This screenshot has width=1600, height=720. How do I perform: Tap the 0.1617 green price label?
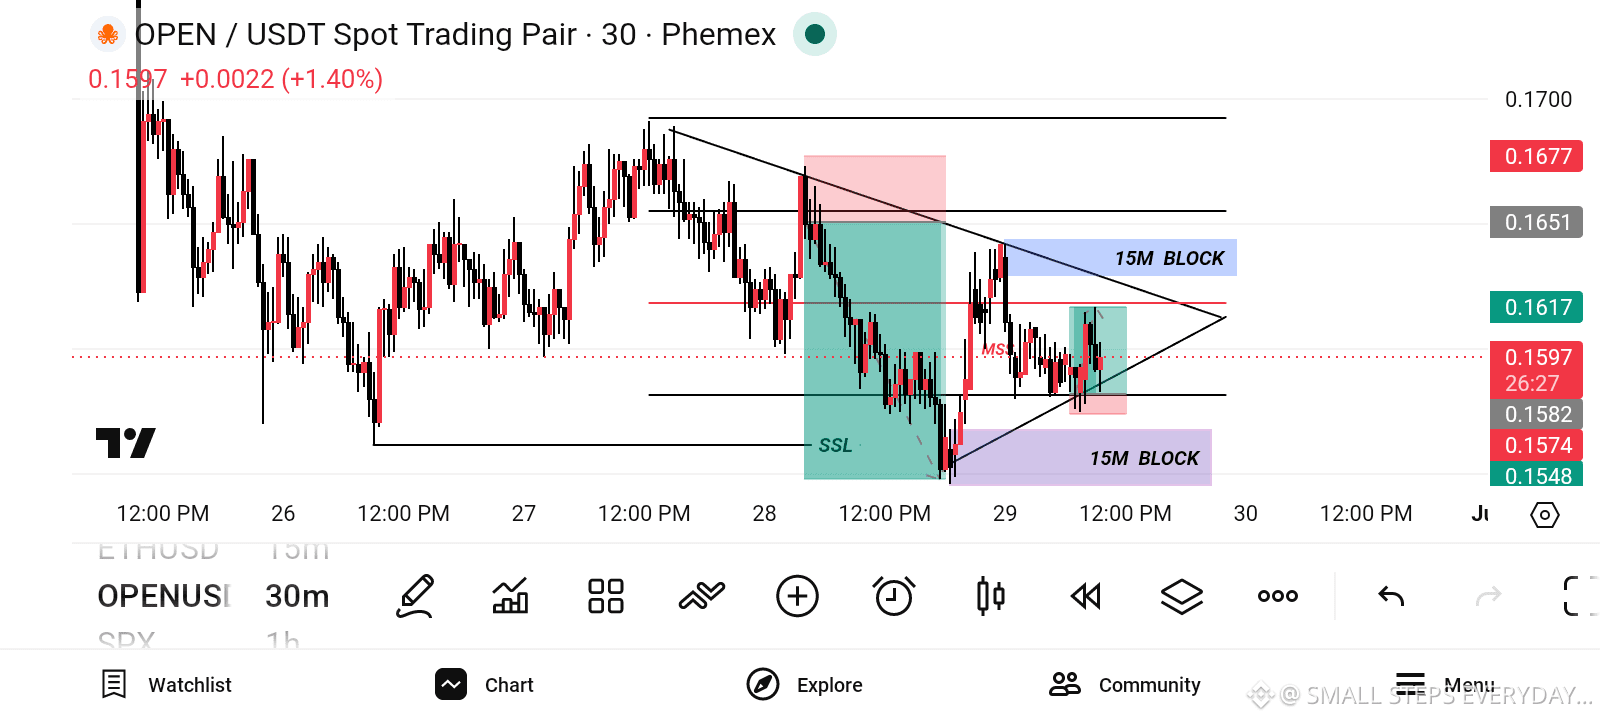pyautogui.click(x=1537, y=307)
